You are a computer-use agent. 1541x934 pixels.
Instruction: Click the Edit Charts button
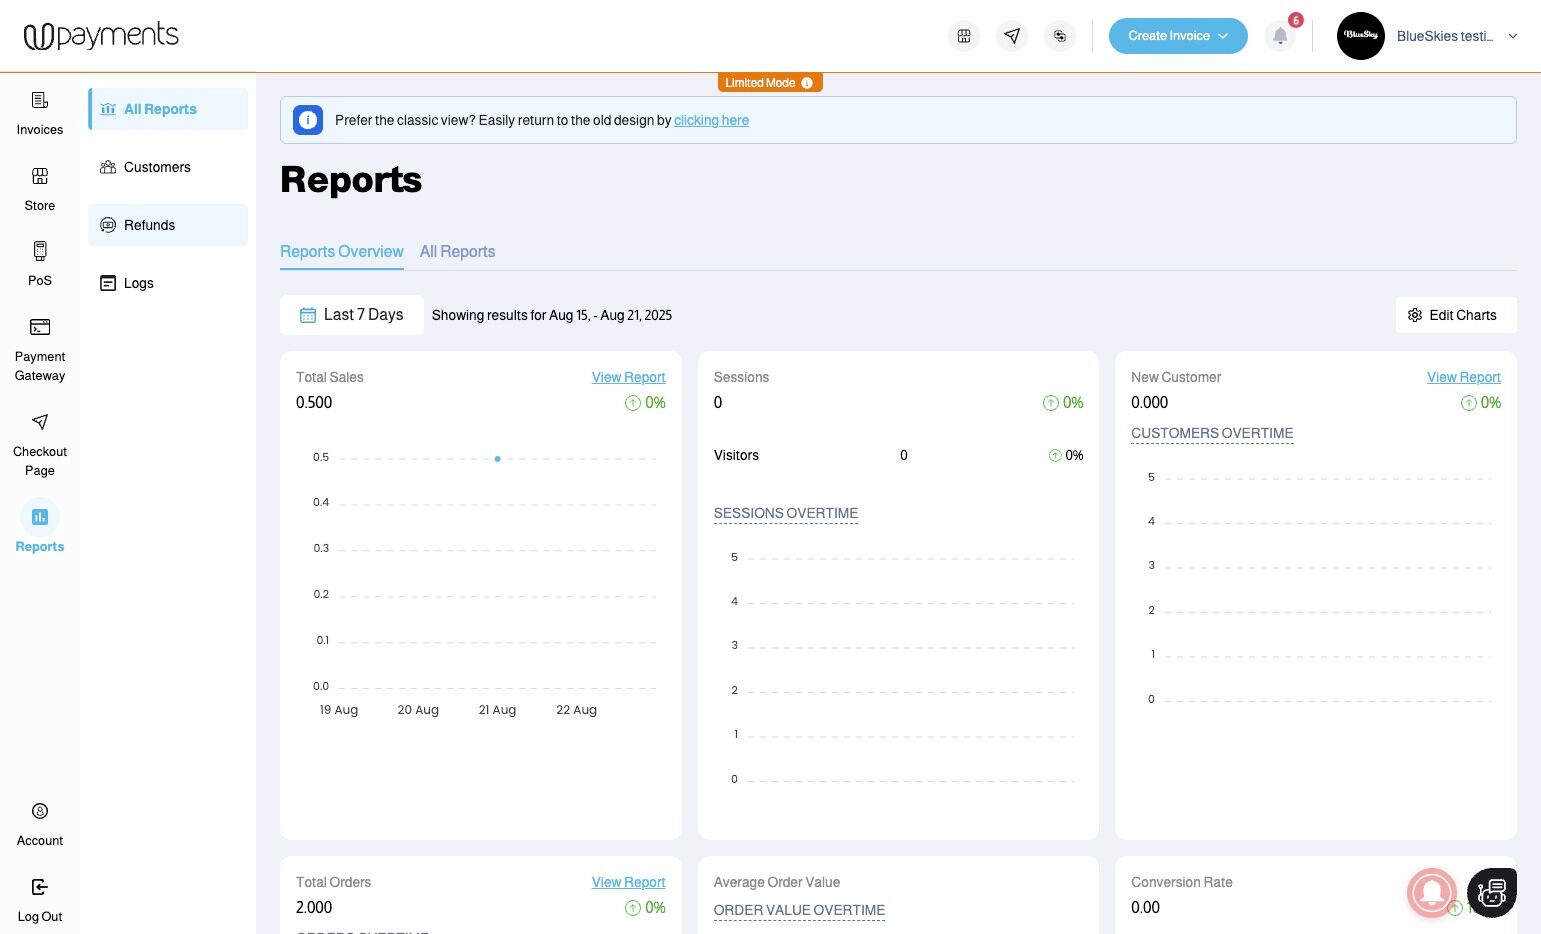click(x=1455, y=315)
